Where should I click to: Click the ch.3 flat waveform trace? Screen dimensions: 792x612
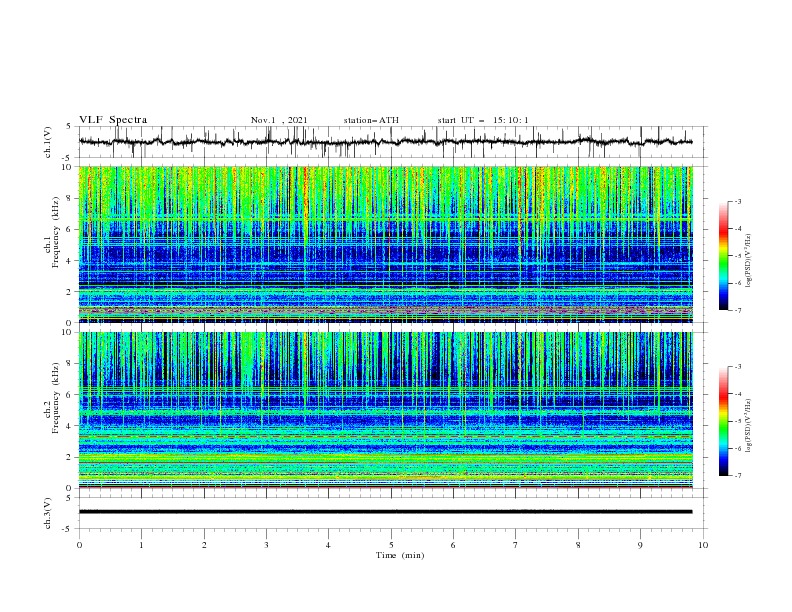[385, 512]
